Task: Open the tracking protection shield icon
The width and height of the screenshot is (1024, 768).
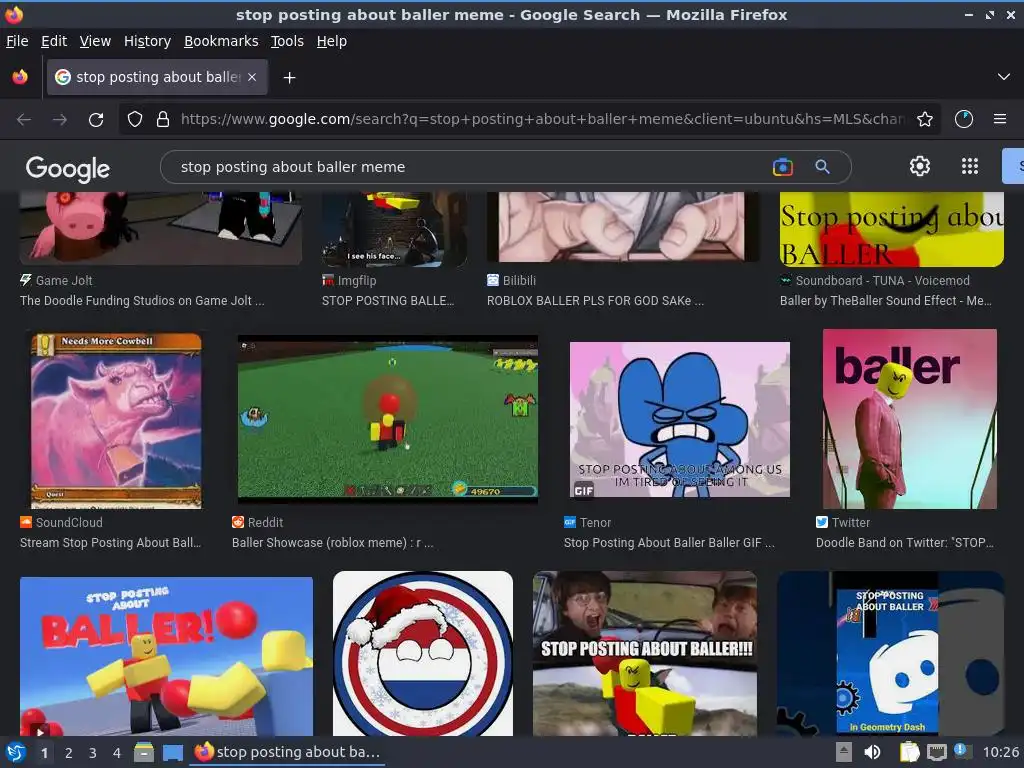Action: 135,119
